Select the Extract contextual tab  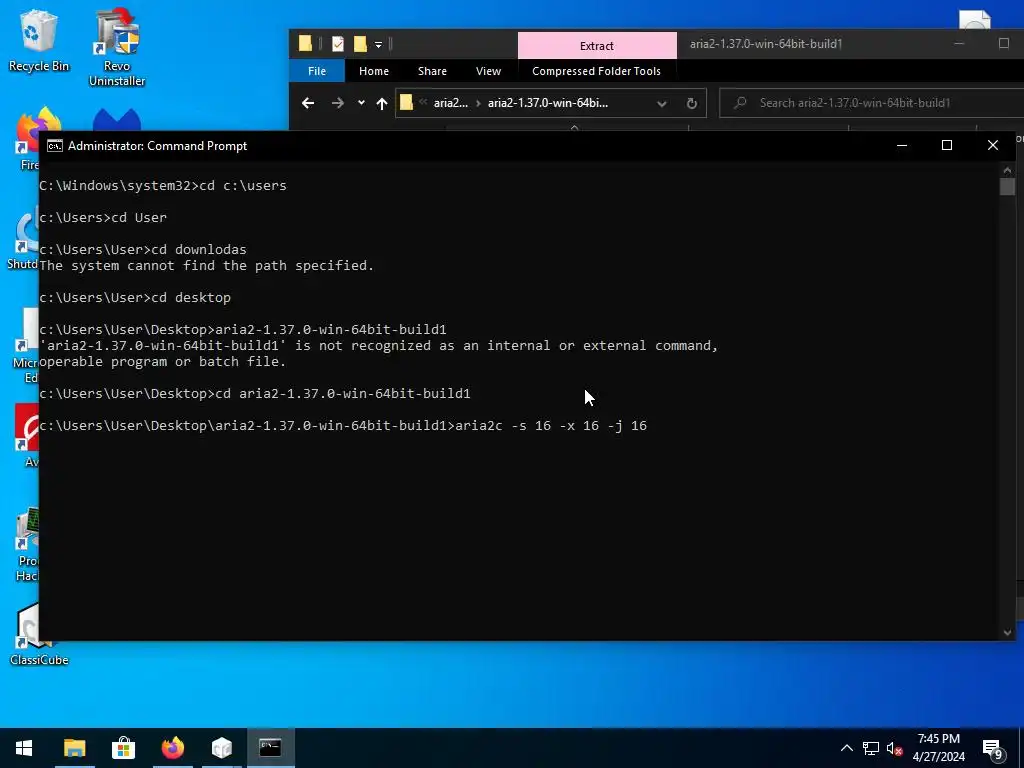tap(597, 46)
